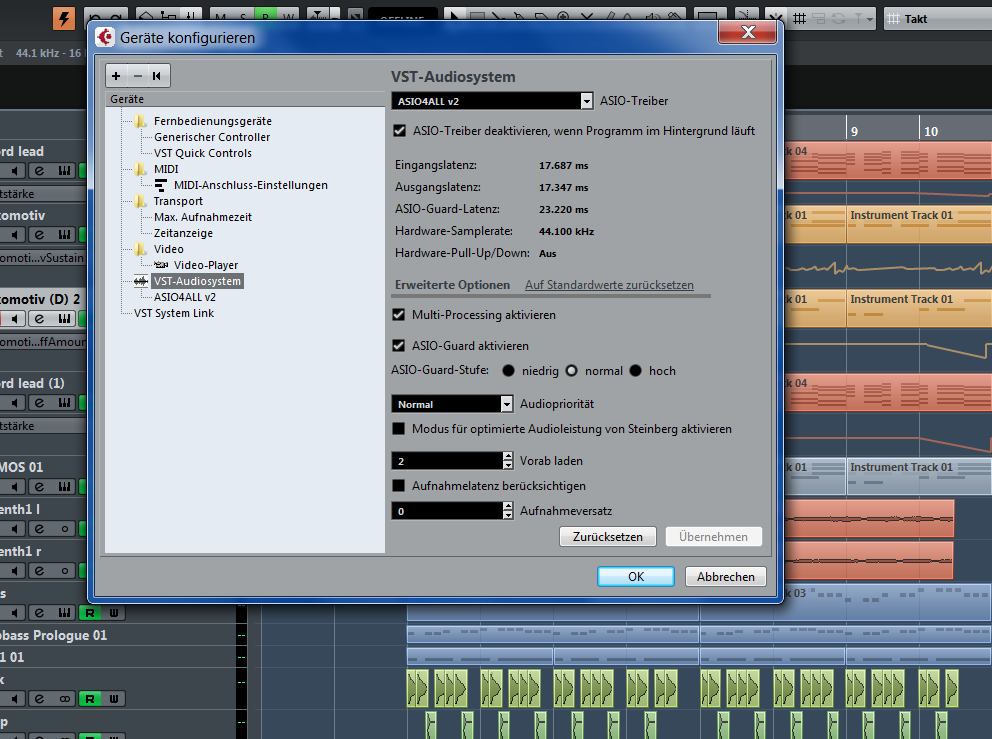The height and width of the screenshot is (739, 992).
Task: Toggle Read automation 'R' on the 'x' track
Action: (90, 699)
